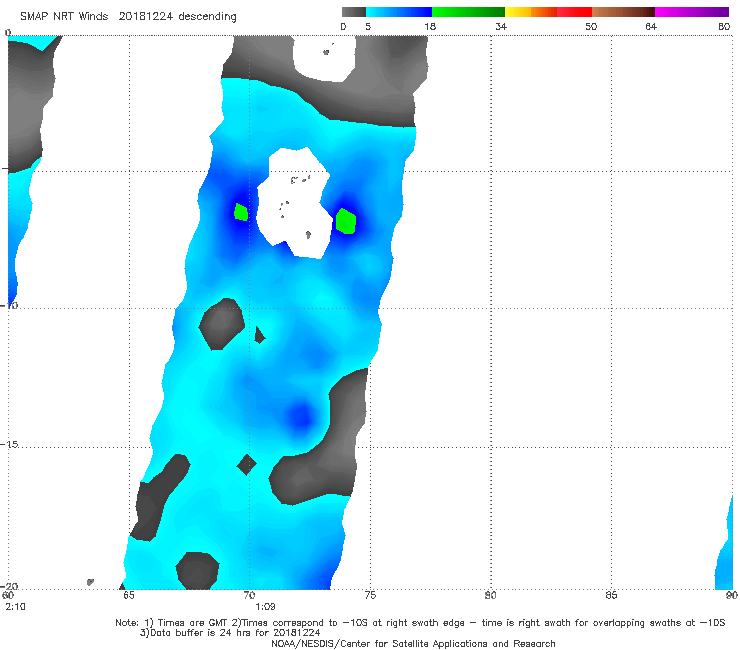The width and height of the screenshot is (740, 650).
Task: Click the note '3)Data buffer is 24 hrs for 20181224'
Action: pyautogui.click(x=230, y=633)
